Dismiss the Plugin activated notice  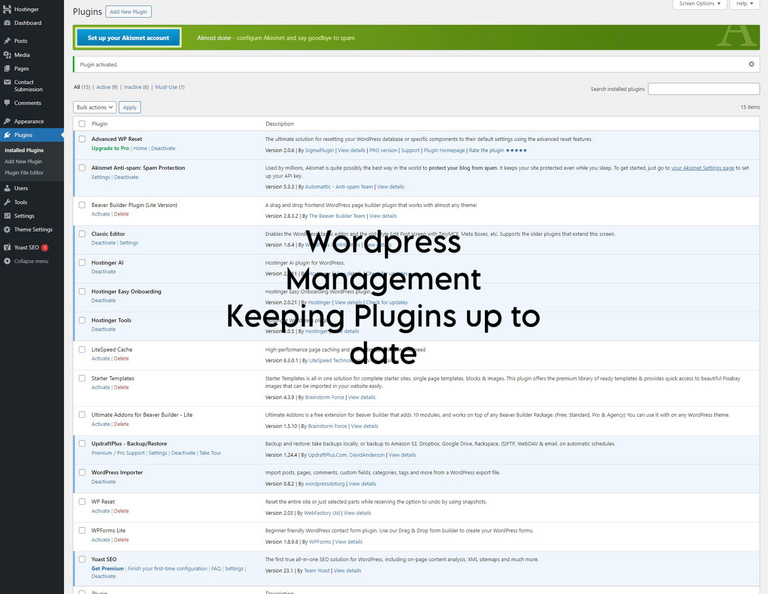click(751, 64)
